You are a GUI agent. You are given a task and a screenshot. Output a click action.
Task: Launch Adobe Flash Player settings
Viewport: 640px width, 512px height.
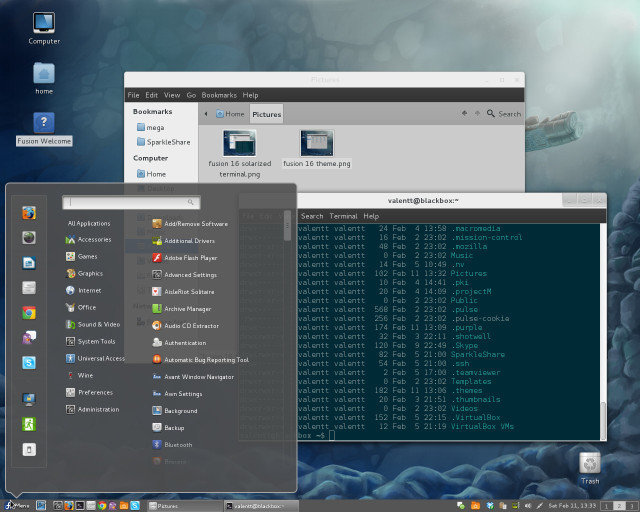(x=184, y=258)
